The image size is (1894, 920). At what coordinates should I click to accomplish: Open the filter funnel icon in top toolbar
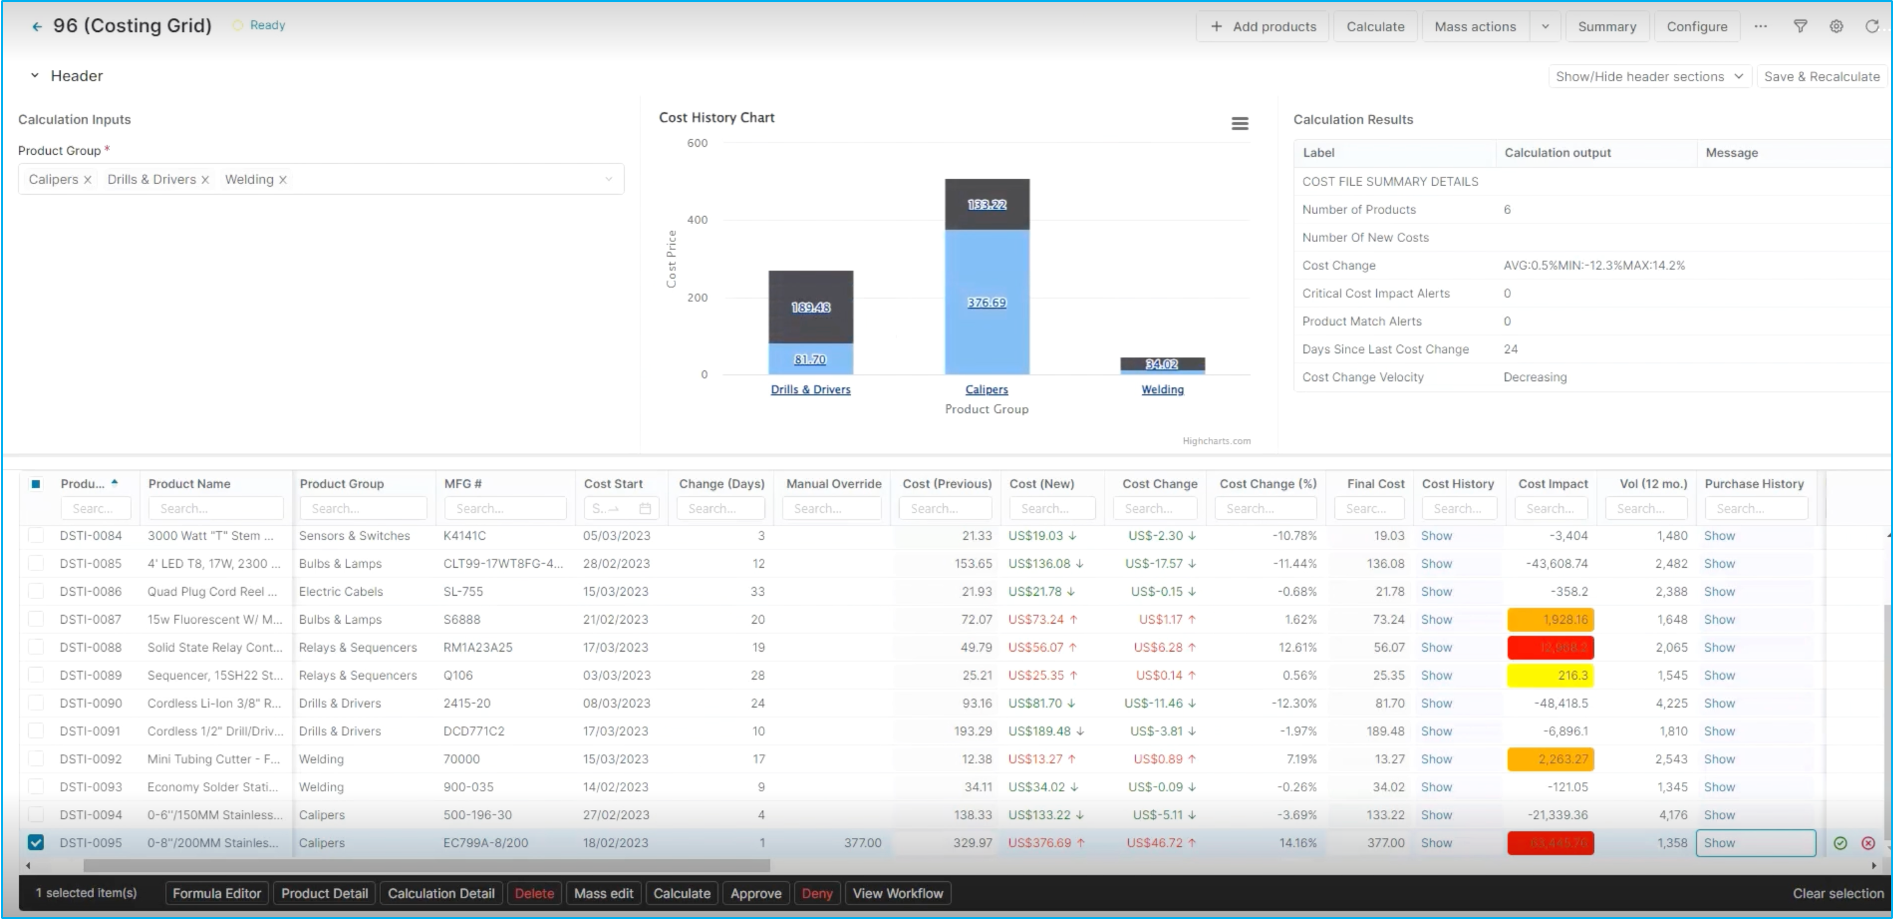pyautogui.click(x=1800, y=27)
